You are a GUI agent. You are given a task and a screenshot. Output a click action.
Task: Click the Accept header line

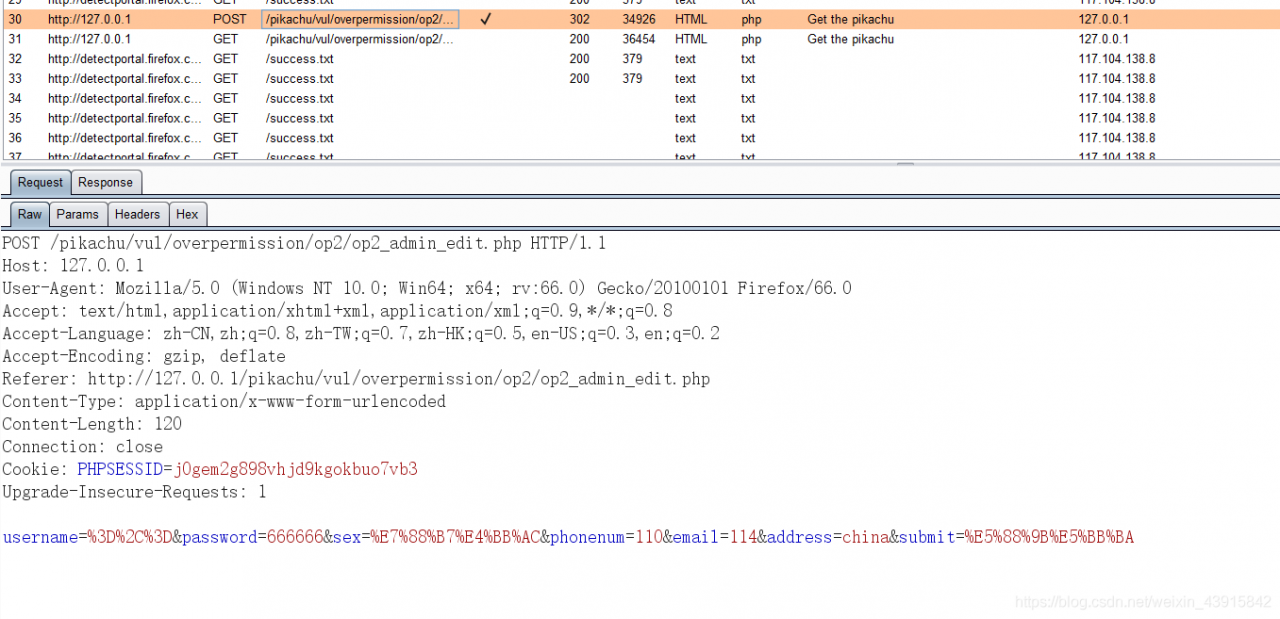pos(337,311)
